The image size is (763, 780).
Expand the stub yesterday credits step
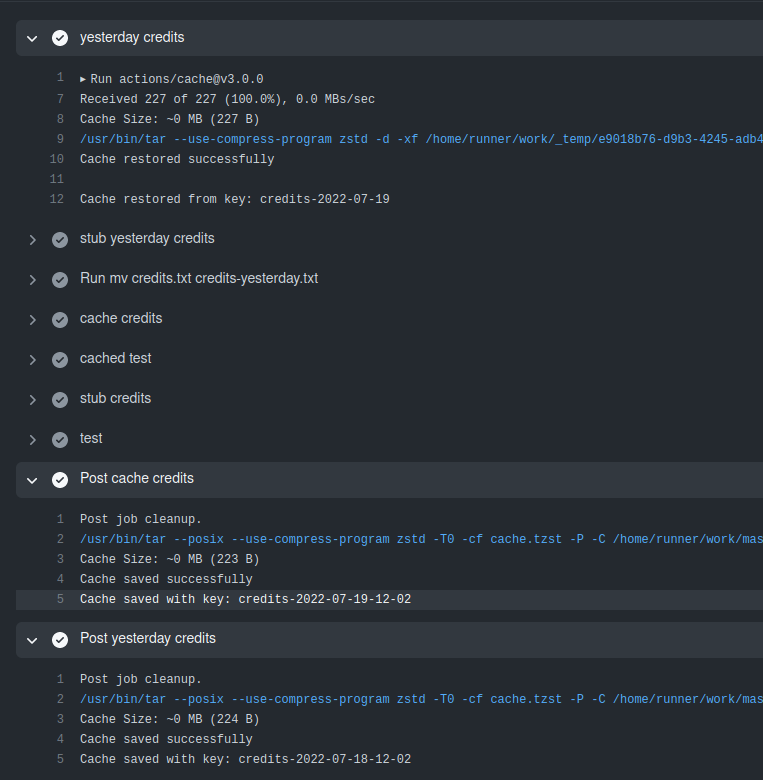pyautogui.click(x=32, y=240)
